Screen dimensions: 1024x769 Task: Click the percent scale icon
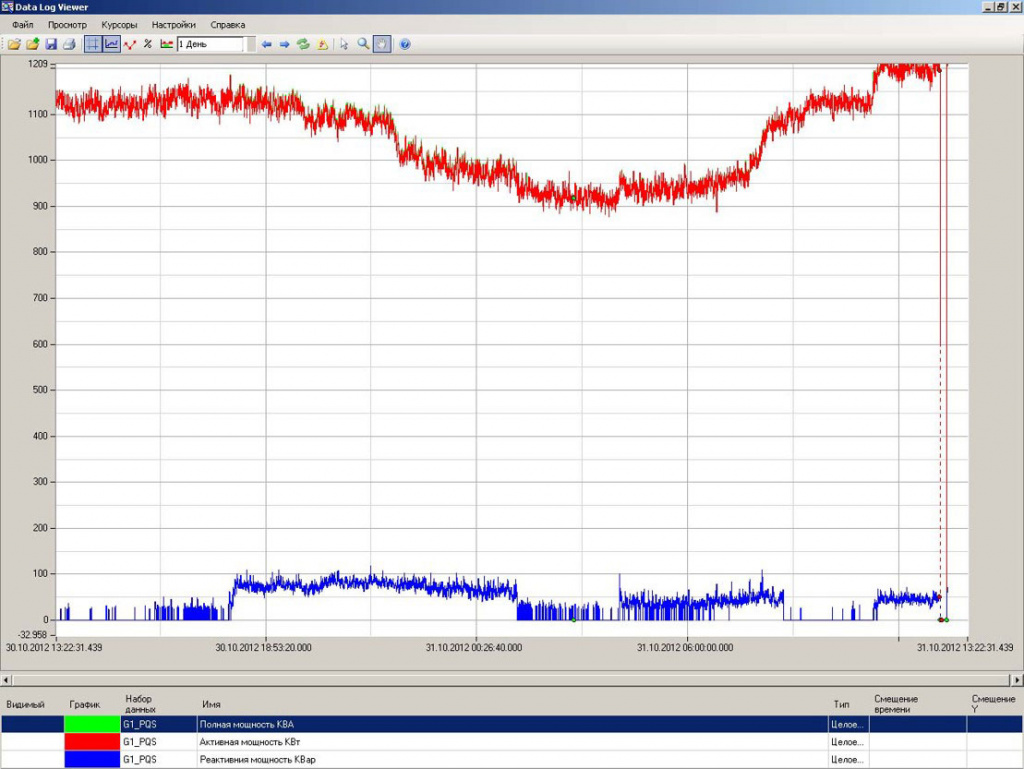coord(148,44)
